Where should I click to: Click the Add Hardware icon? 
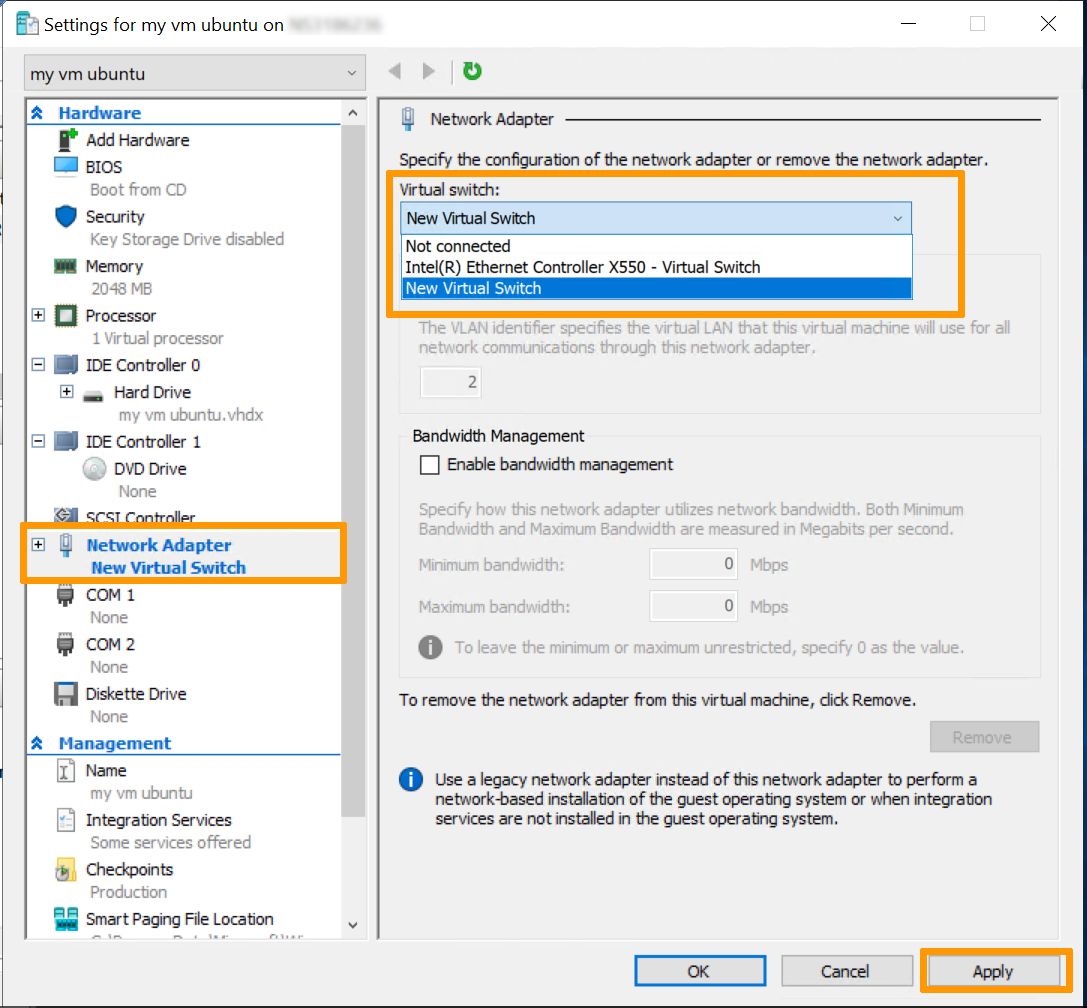coord(66,141)
